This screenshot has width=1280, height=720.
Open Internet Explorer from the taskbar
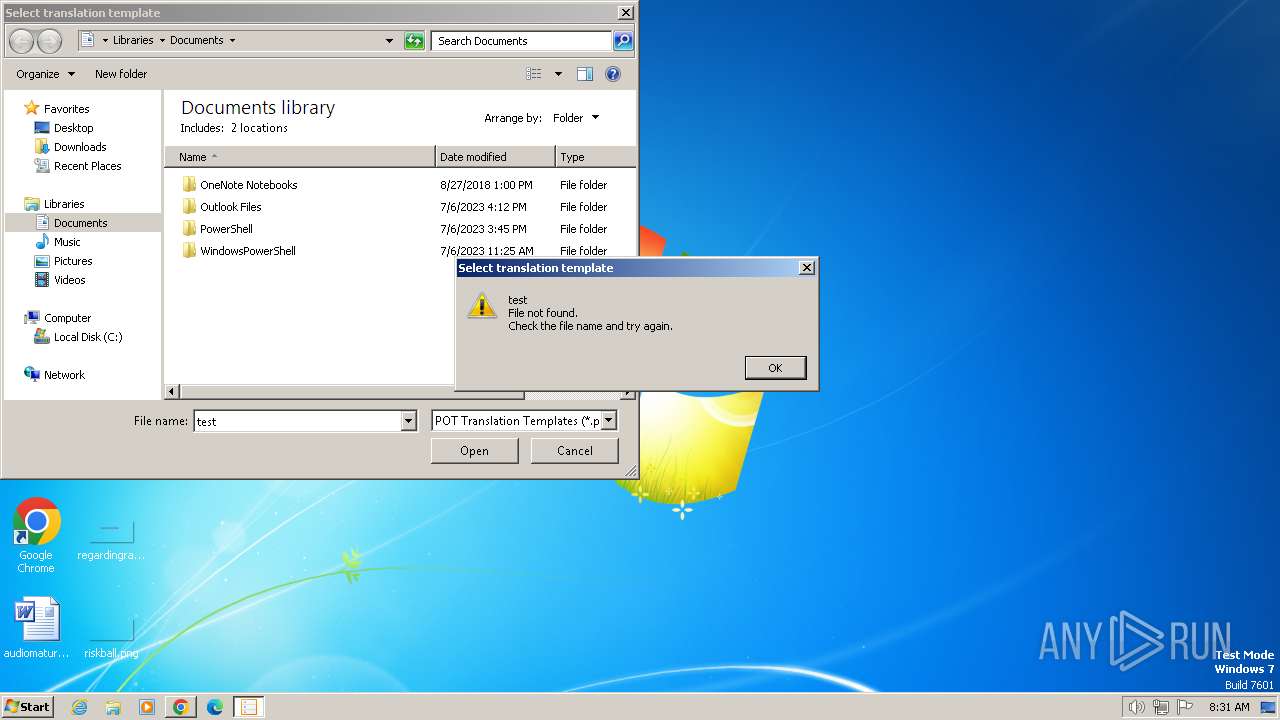(x=79, y=707)
